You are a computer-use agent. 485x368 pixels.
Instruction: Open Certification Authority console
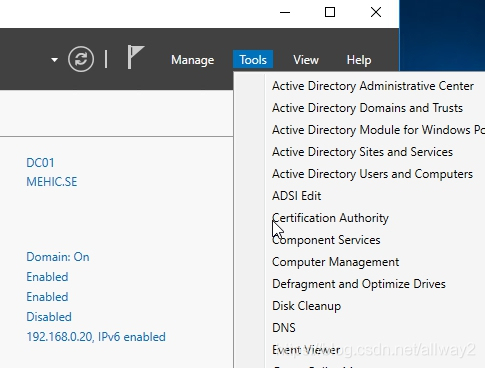click(x=330, y=218)
